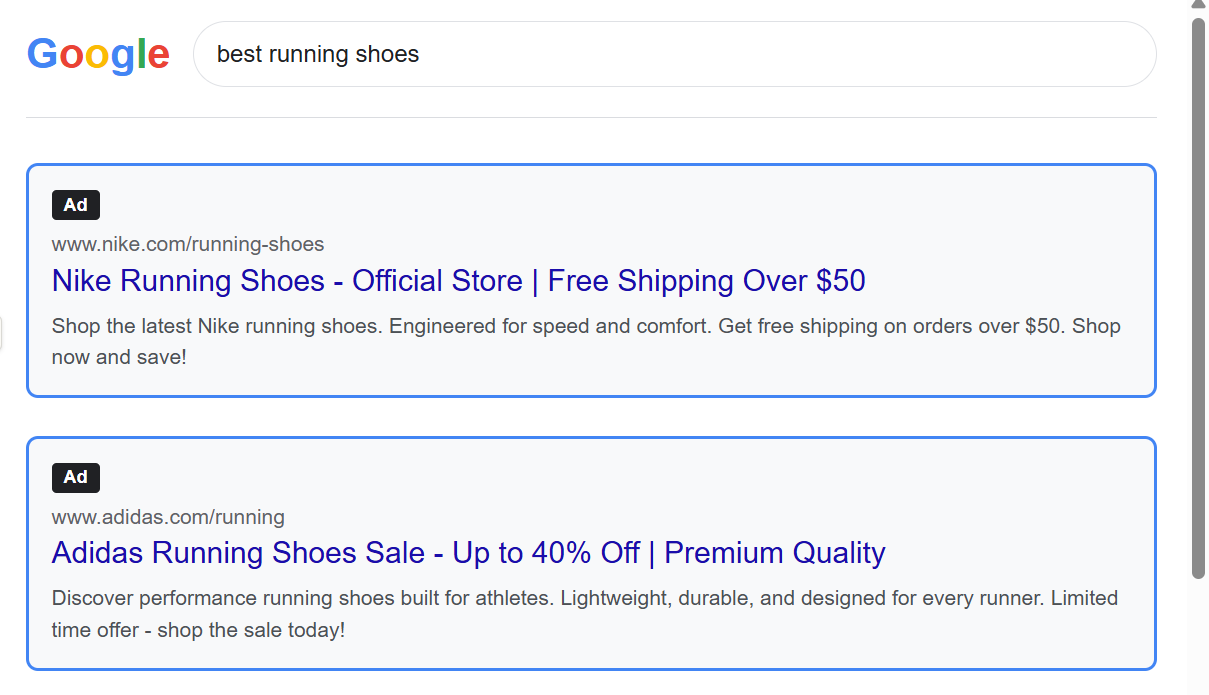Image resolution: width=1209 pixels, height=695 pixels.
Task: Open the 'Adidas Running Shoes Sale' headline
Action: pos(239,553)
